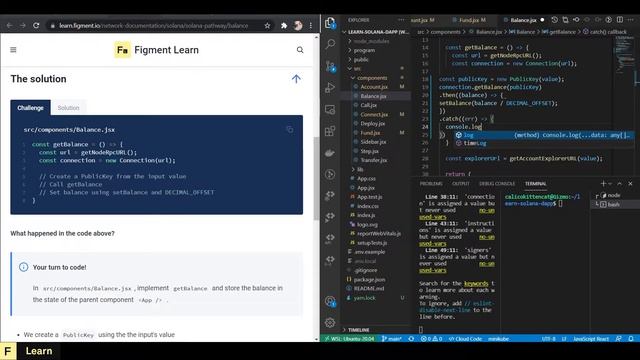Open the Extensions view

pyautogui.click(x=330, y=131)
